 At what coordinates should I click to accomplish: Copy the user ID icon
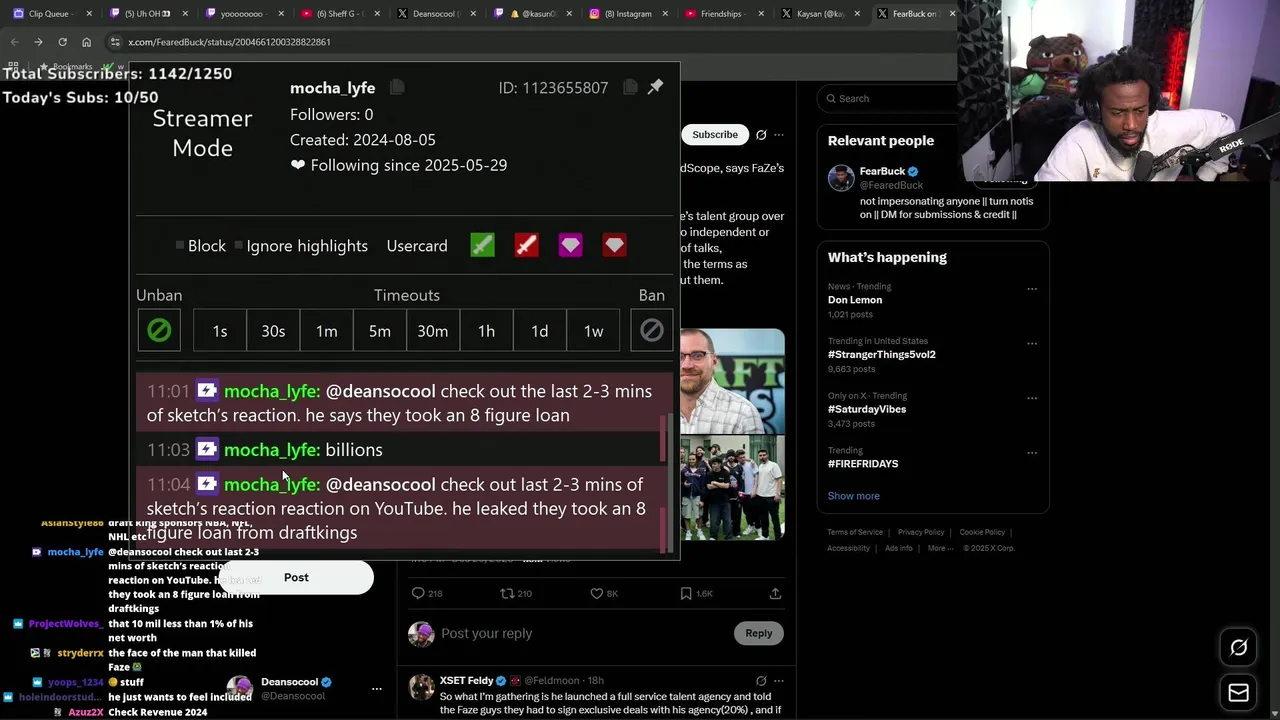pos(630,88)
